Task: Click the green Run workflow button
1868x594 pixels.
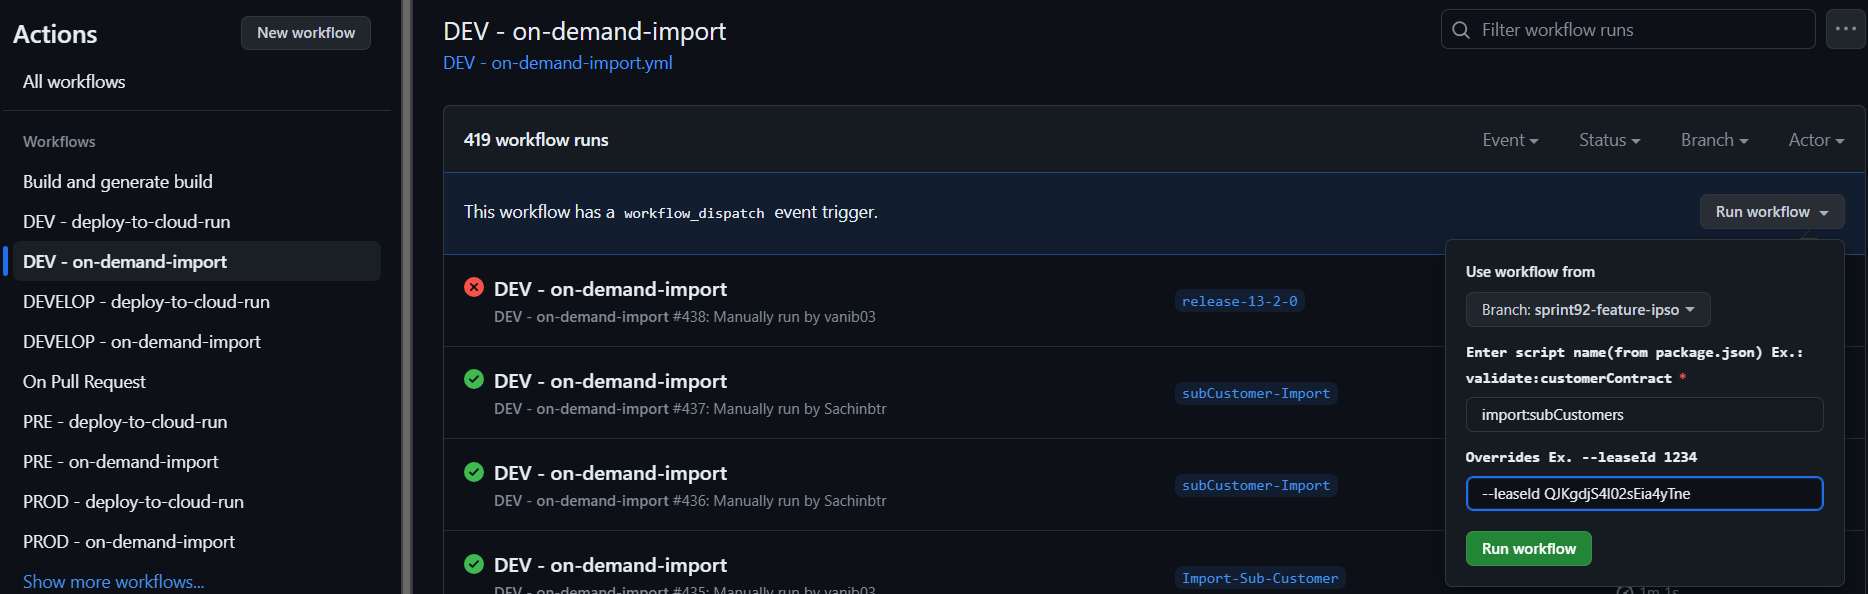Action: [x=1528, y=549]
